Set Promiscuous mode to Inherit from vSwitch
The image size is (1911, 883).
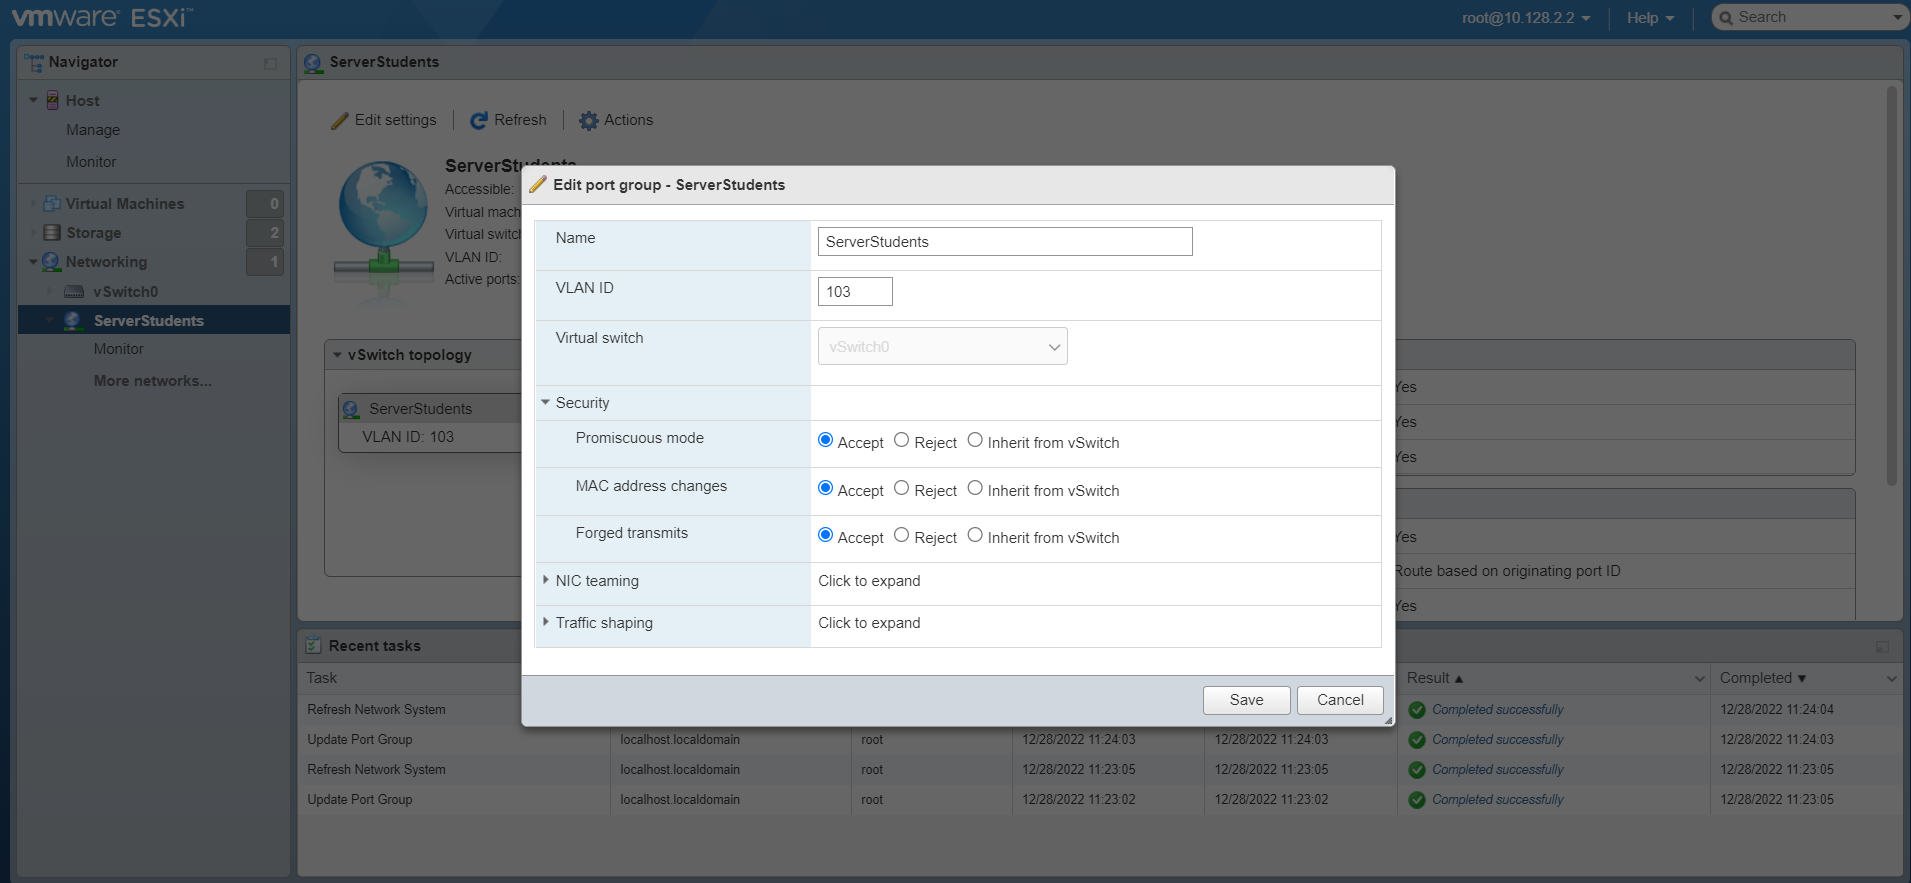coord(975,440)
